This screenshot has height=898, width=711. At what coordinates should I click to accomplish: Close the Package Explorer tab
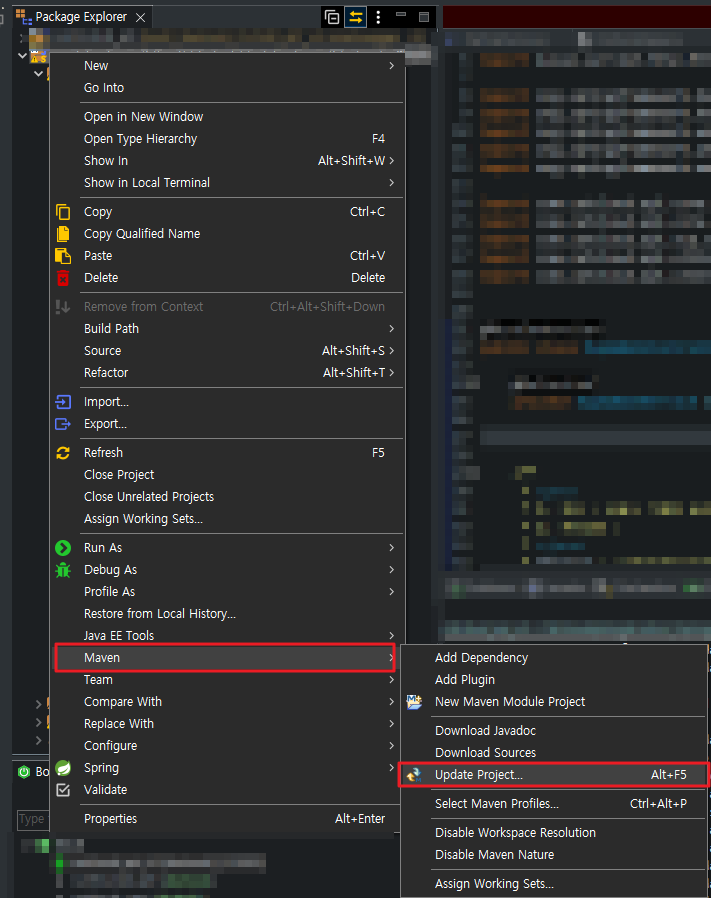(140, 18)
